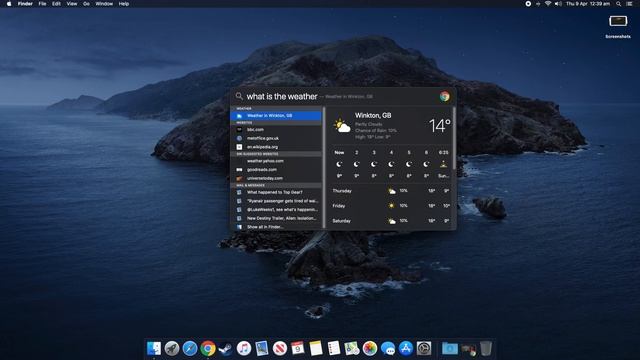Open the Help menu

(x=124, y=4)
